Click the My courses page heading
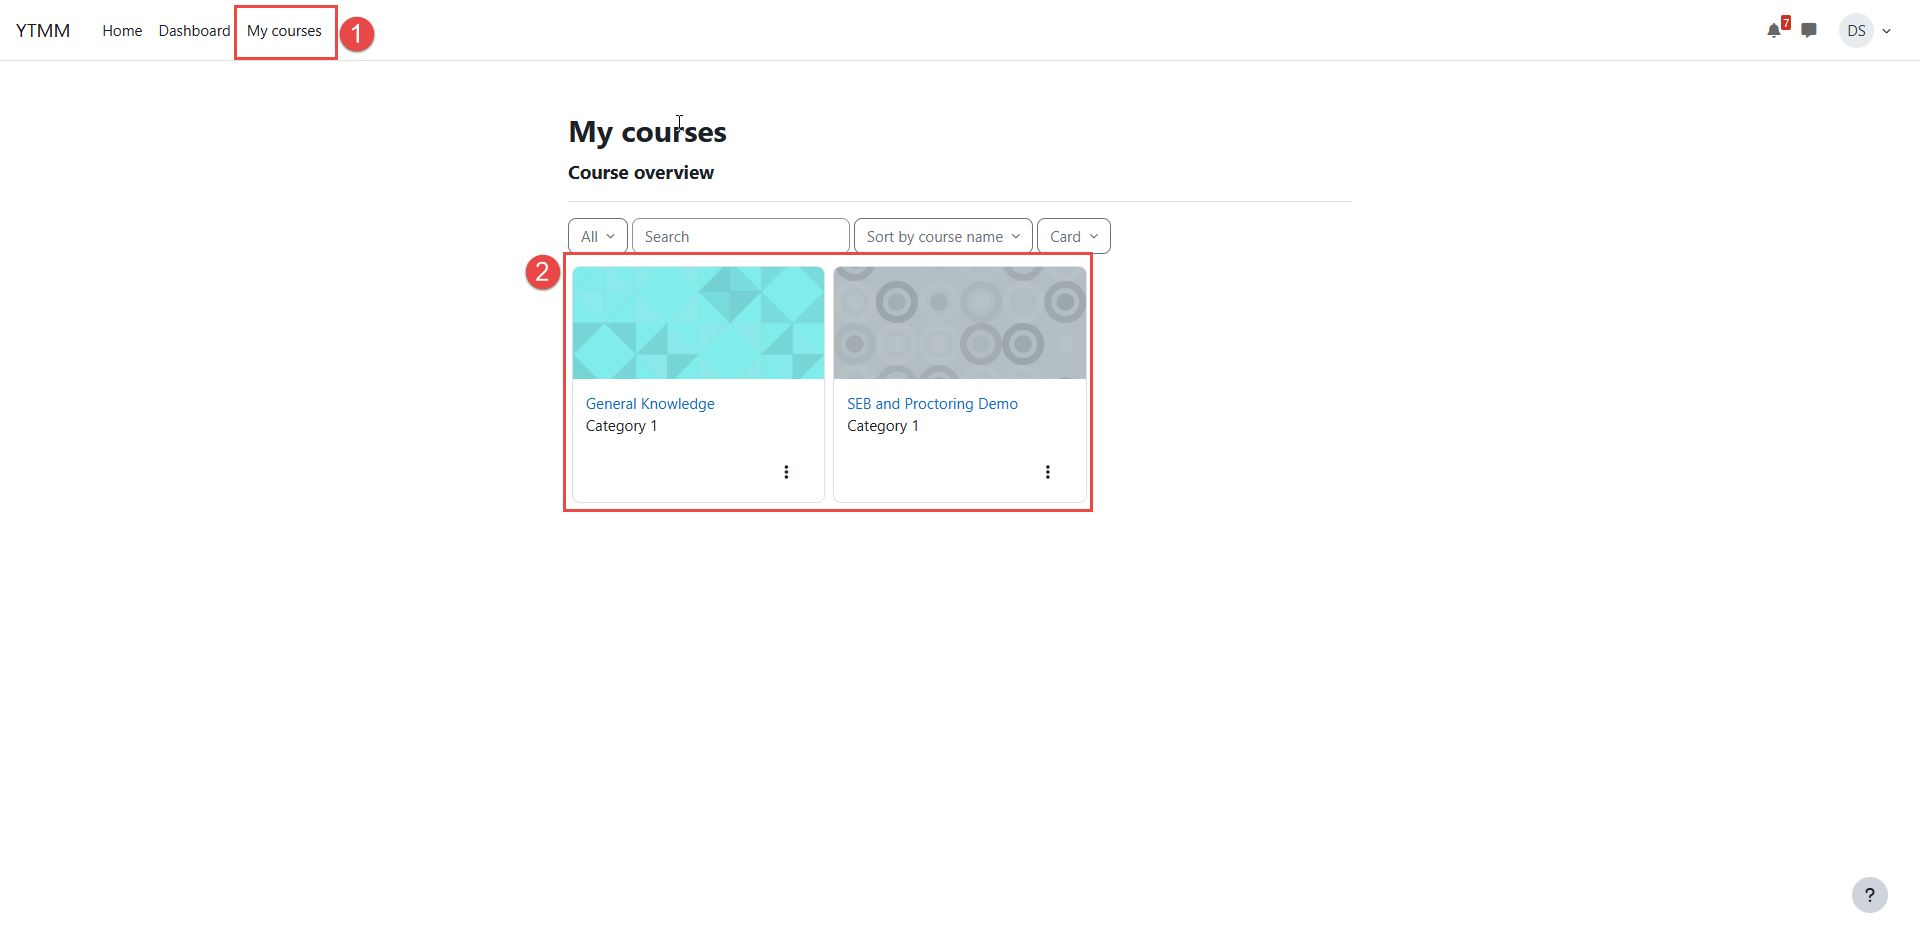Image resolution: width=1920 pixels, height=945 pixels. [x=647, y=132]
